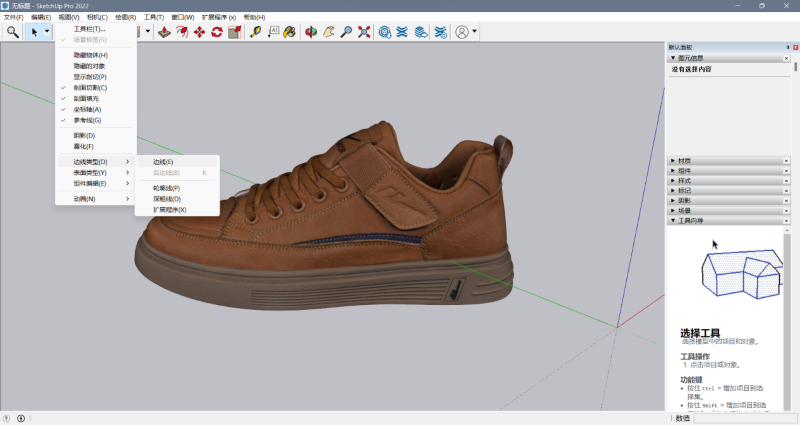
Task: Collapse the 图元信息 panel
Action: (673, 58)
